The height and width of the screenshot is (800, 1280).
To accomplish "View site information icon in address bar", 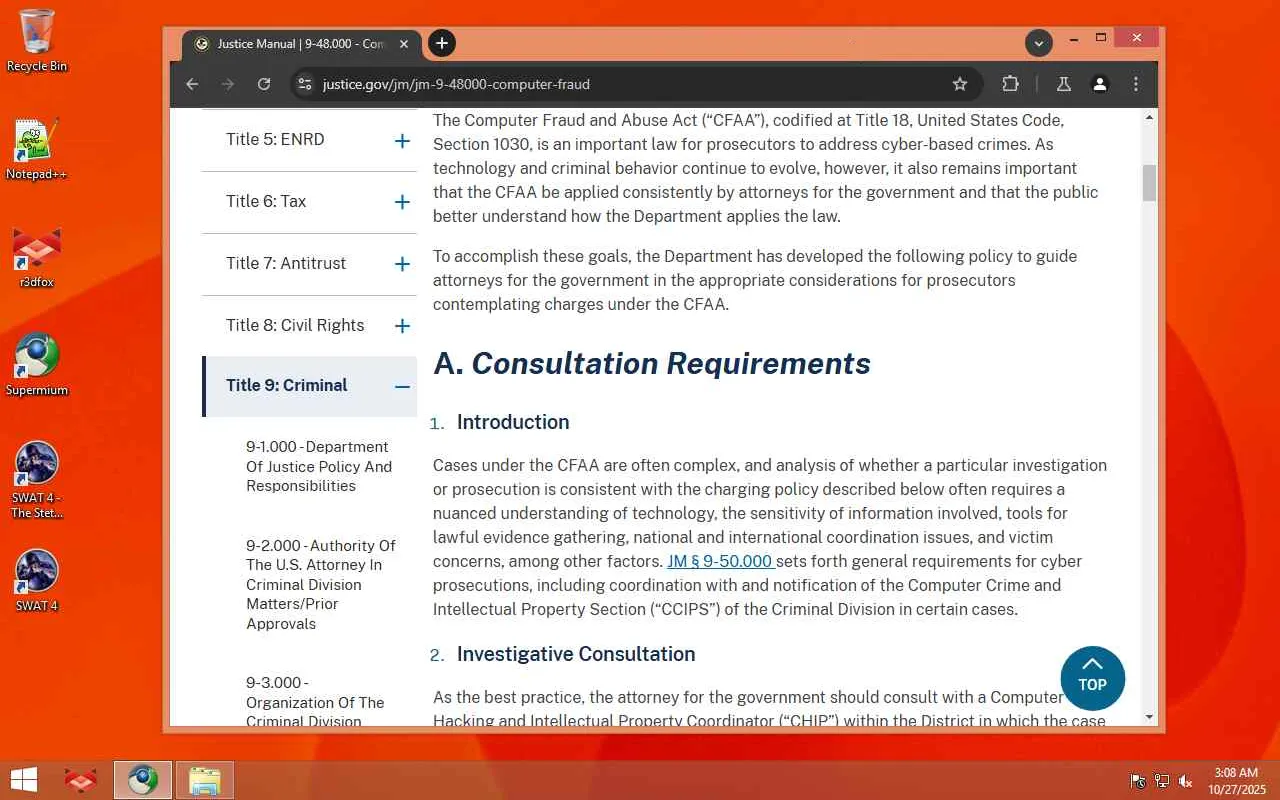I will click(x=305, y=84).
